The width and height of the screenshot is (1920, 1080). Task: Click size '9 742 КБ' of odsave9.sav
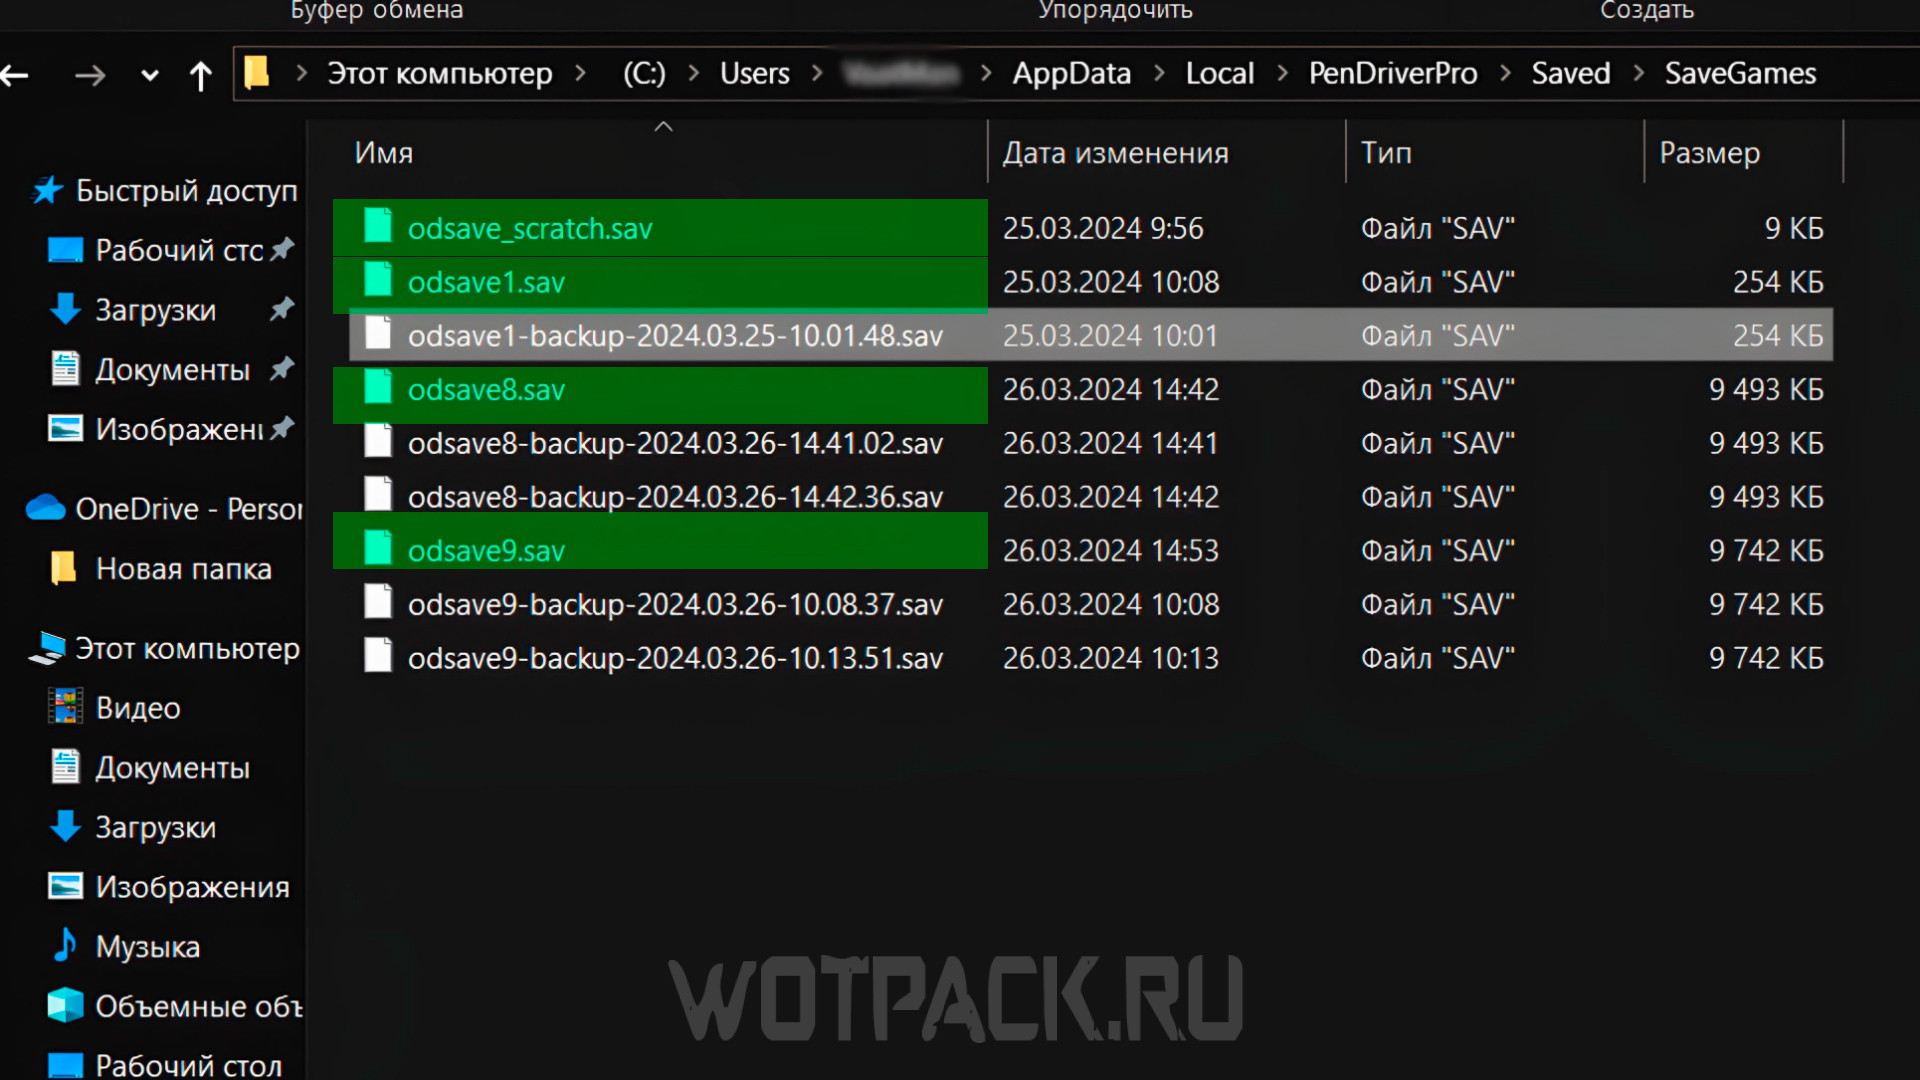pyautogui.click(x=1766, y=551)
